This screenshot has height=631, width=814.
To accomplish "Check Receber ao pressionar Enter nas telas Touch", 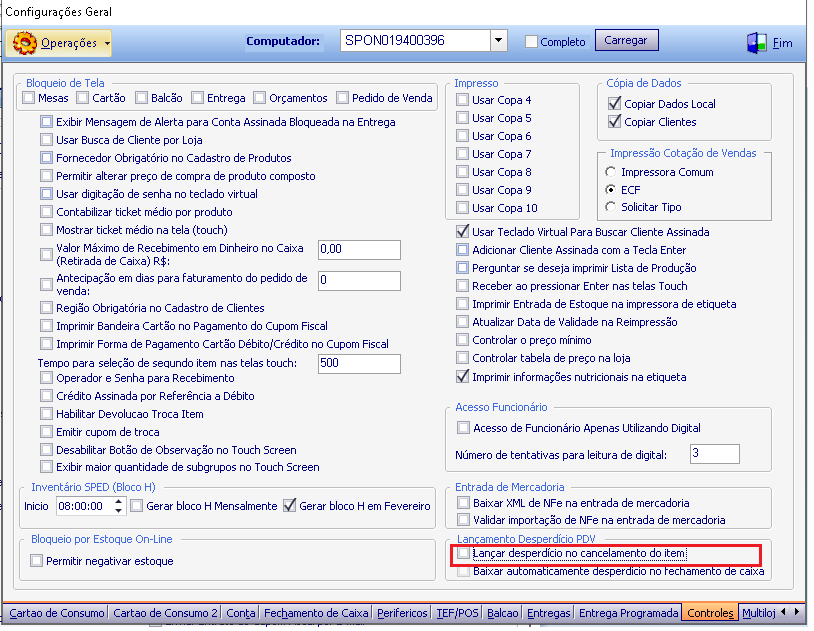I will [x=462, y=286].
